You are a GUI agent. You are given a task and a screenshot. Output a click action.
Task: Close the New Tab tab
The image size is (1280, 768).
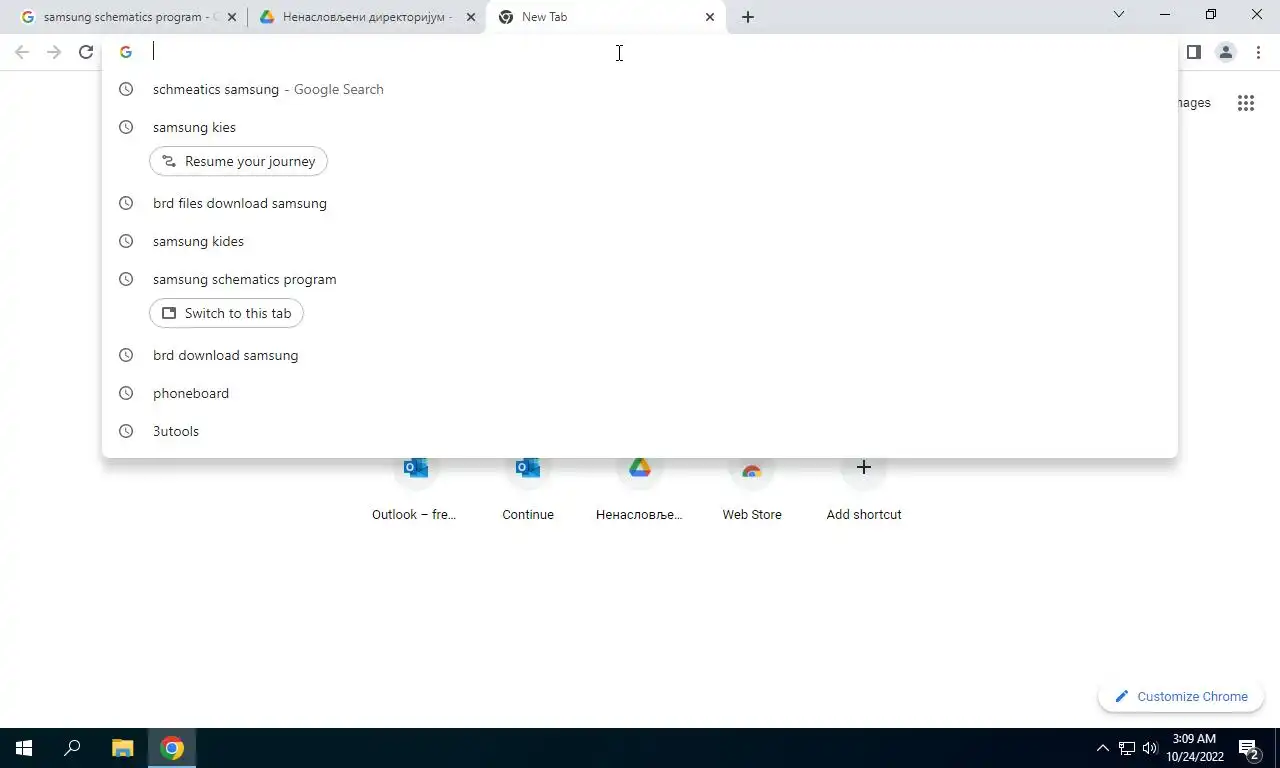point(710,17)
